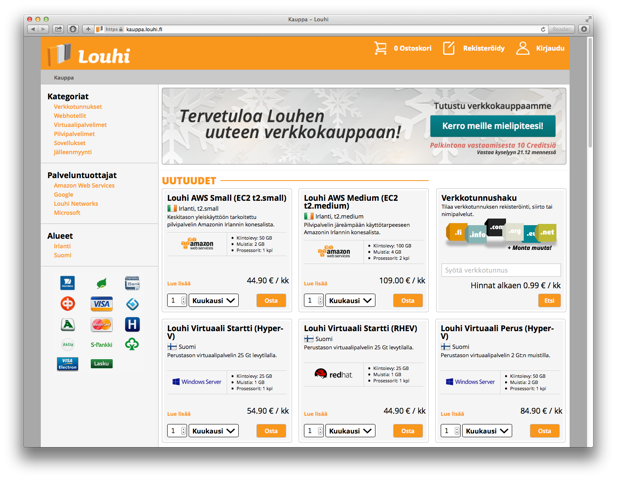The image size is (617, 480).
Task: Select the S-Pankki payment icon
Action: coord(102,345)
